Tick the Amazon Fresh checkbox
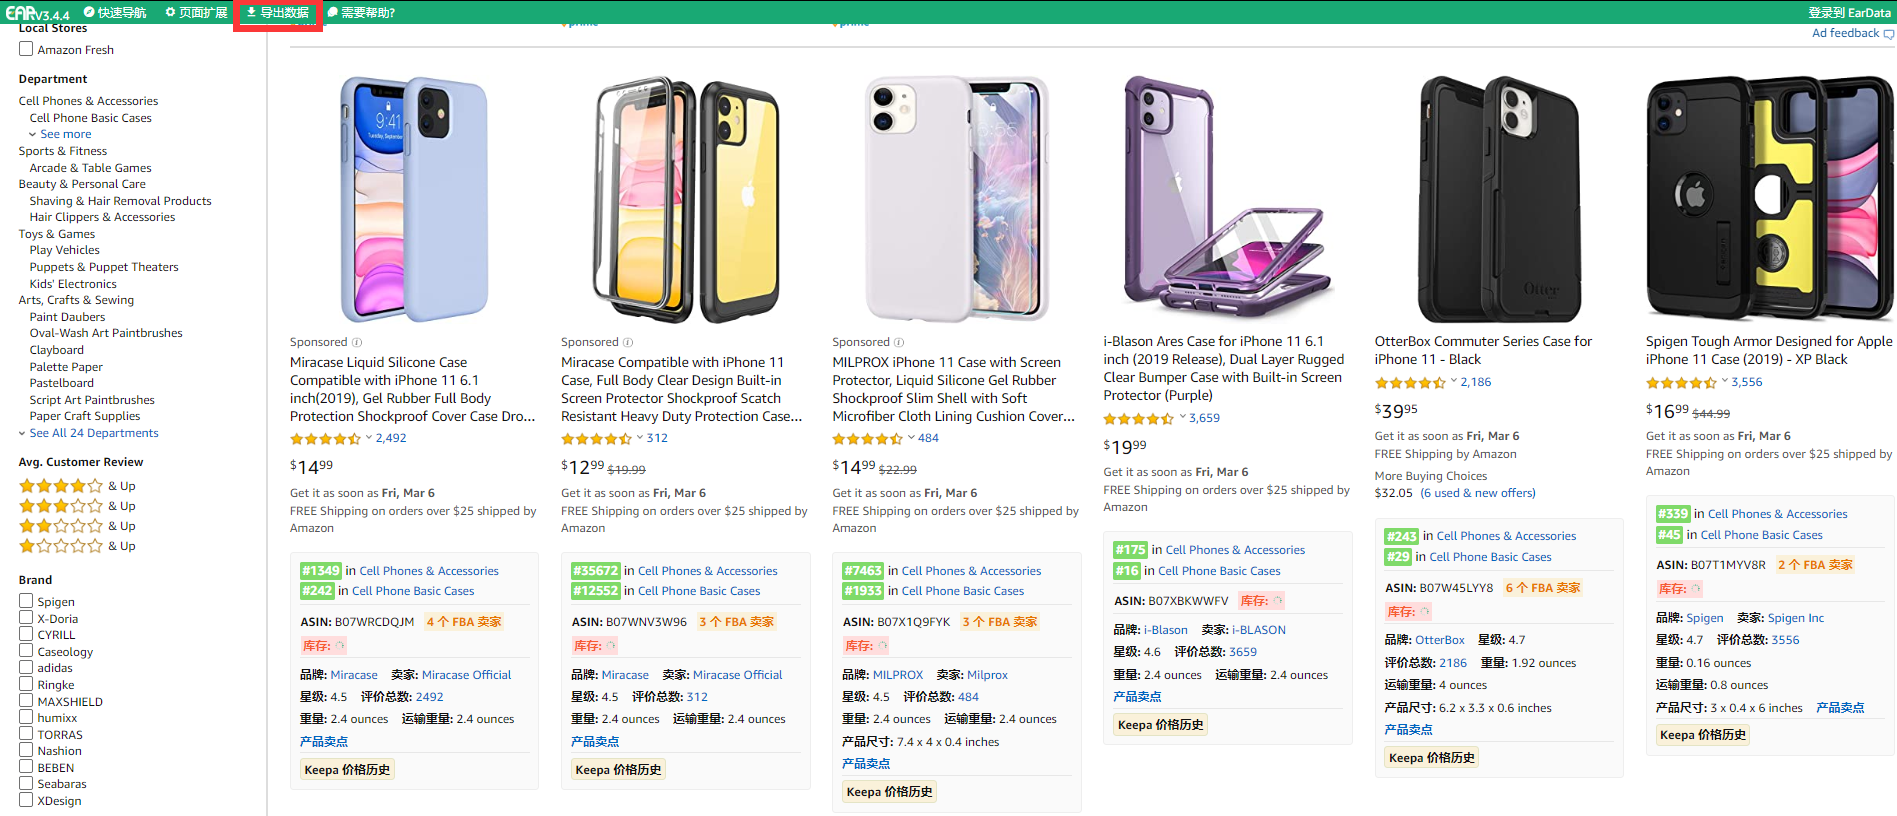 pos(26,49)
